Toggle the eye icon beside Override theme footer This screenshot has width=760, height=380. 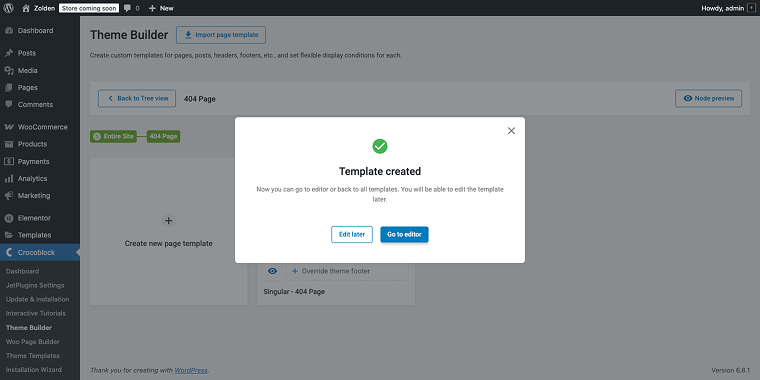pos(272,271)
